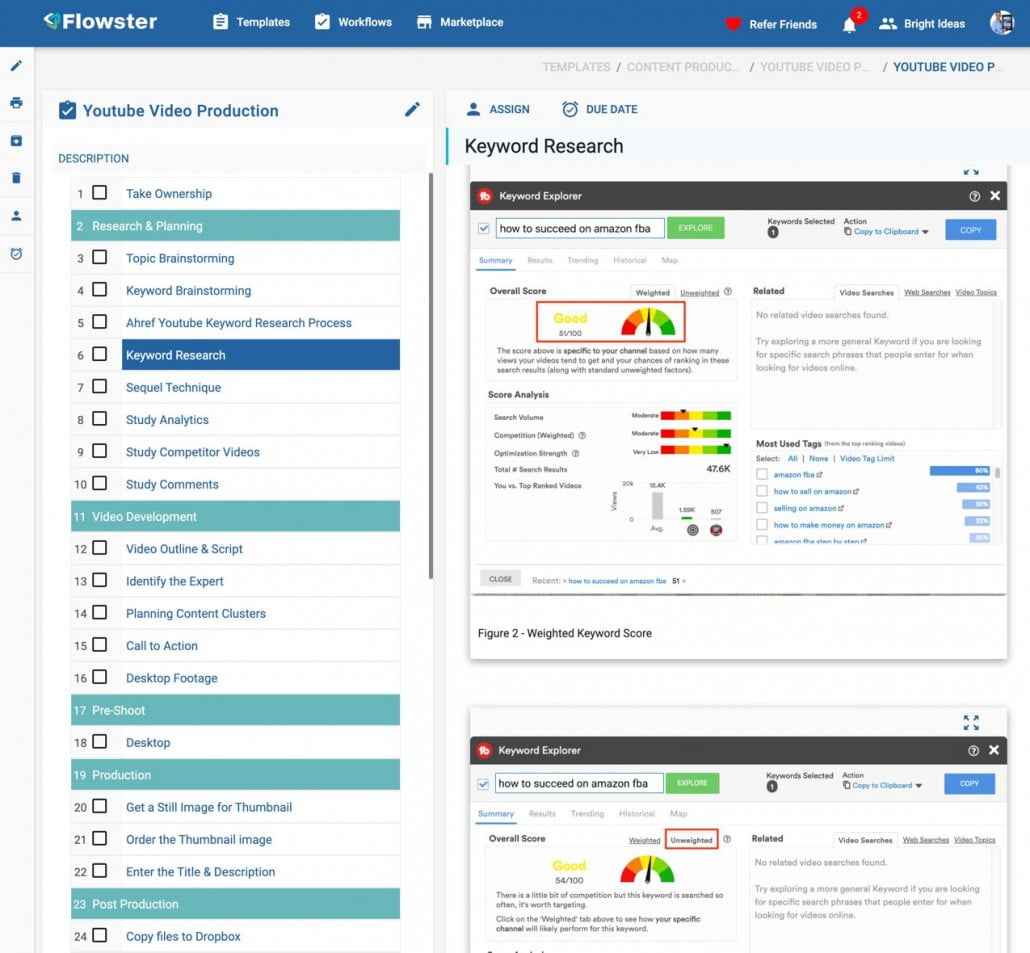Go to the TEMPLATES breadcrumb
The image size is (1030, 953).
click(576, 67)
